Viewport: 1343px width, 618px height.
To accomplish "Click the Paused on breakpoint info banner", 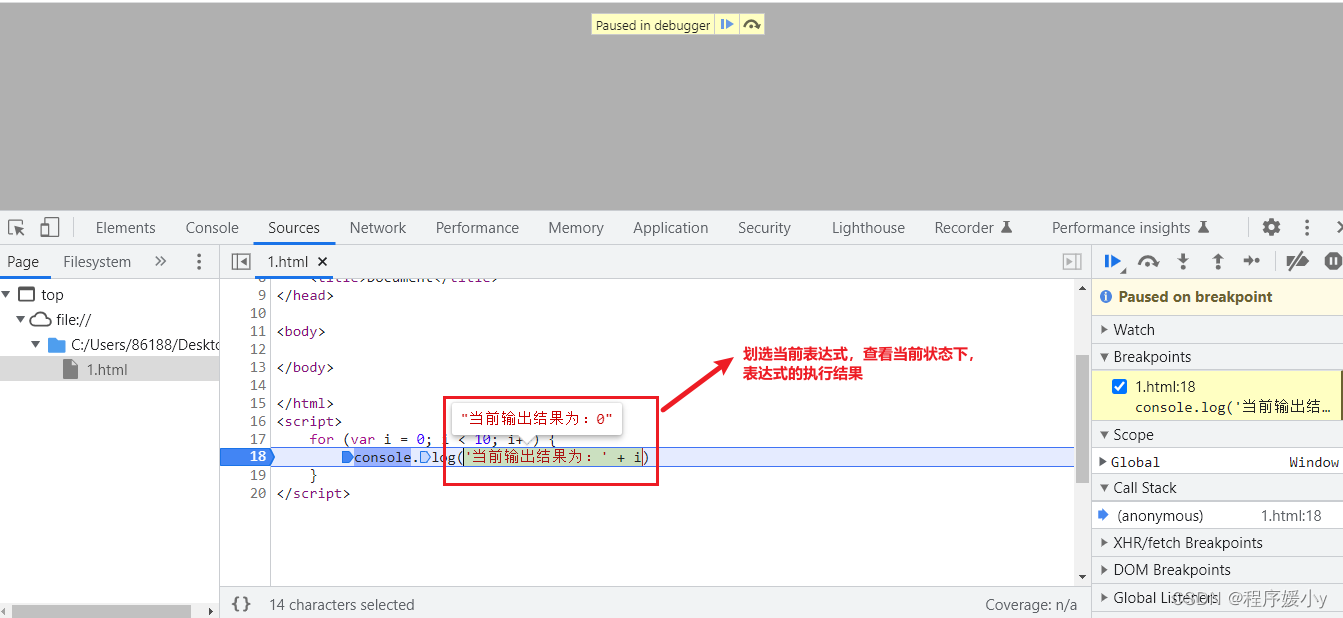I will pyautogui.click(x=1217, y=296).
